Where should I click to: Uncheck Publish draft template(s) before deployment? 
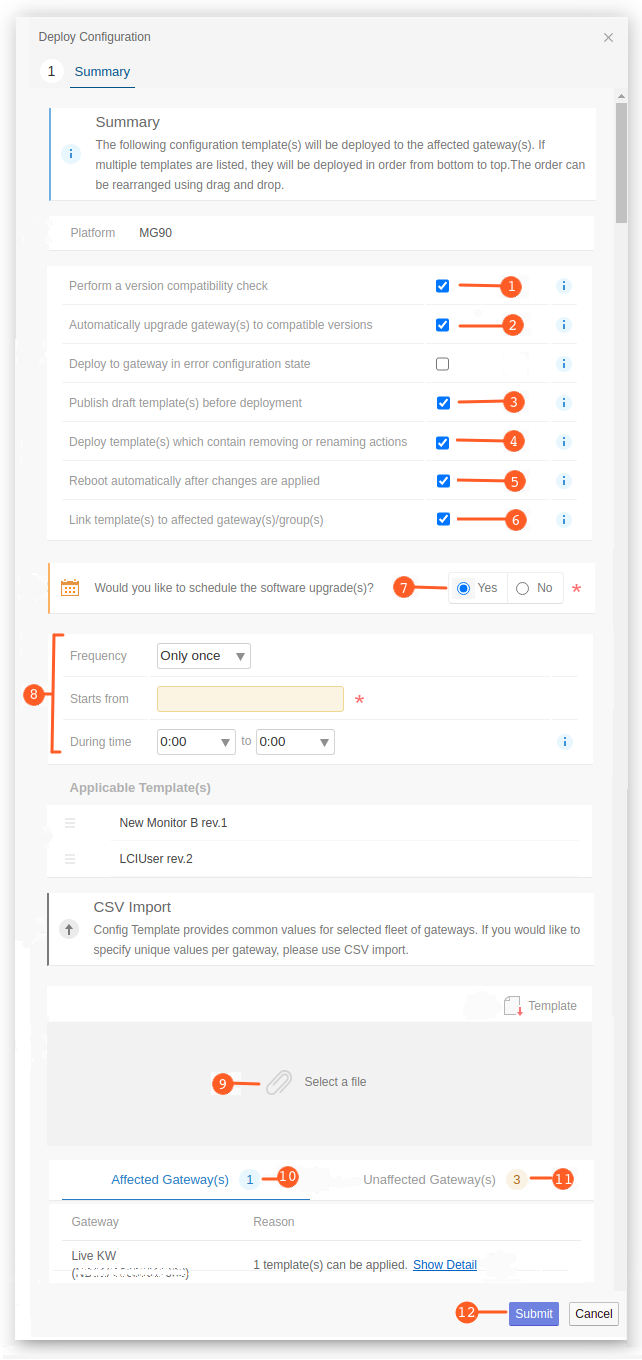pyautogui.click(x=443, y=403)
